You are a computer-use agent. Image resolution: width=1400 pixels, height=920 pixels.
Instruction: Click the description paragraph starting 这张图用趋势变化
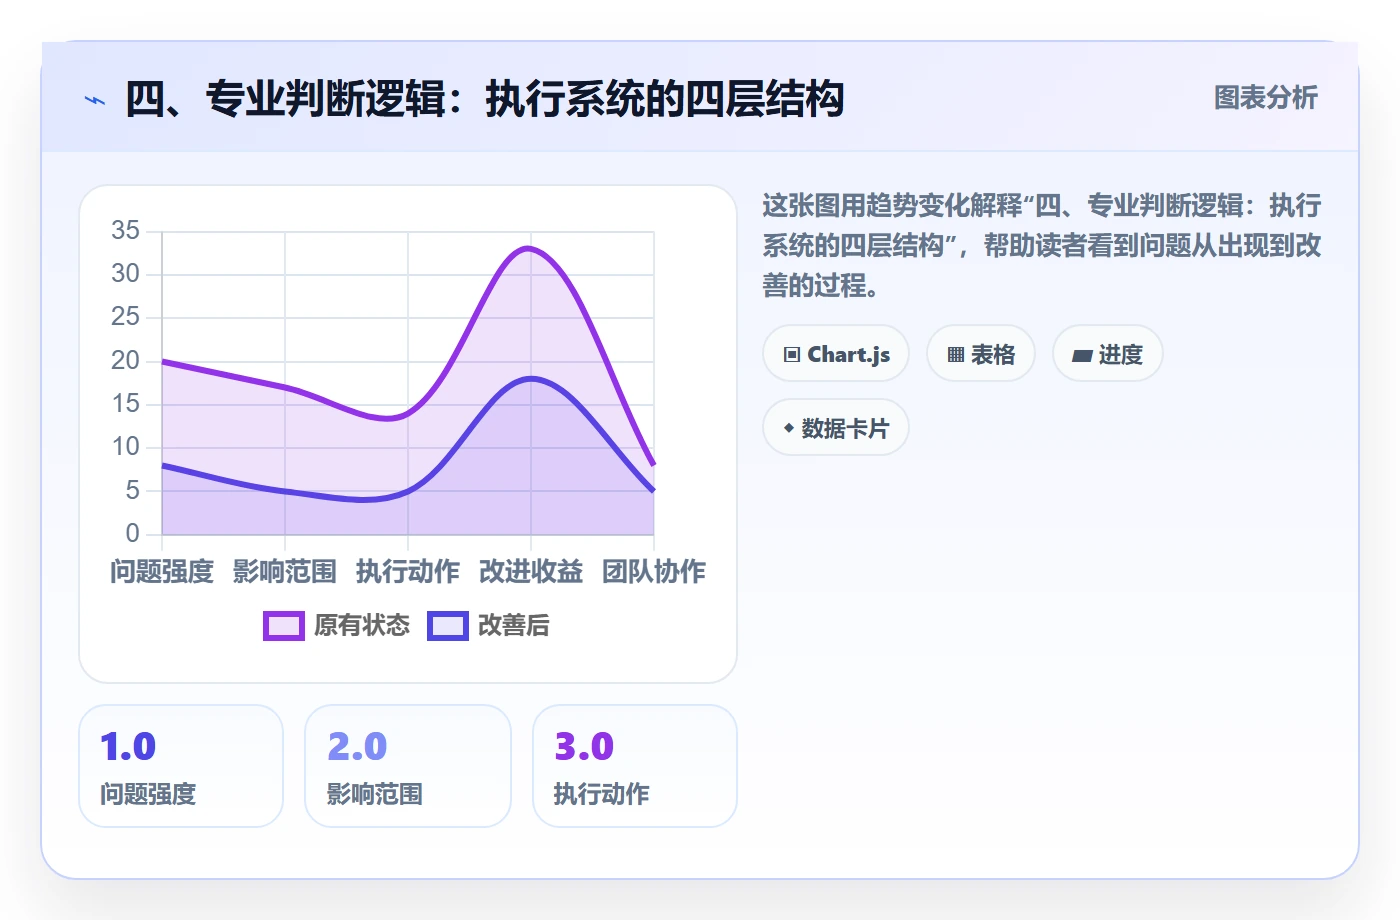coord(1042,246)
